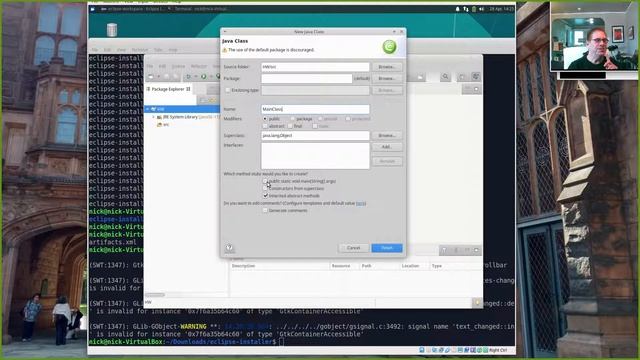Open the help icon in New Java Class dialog

pos(229,248)
